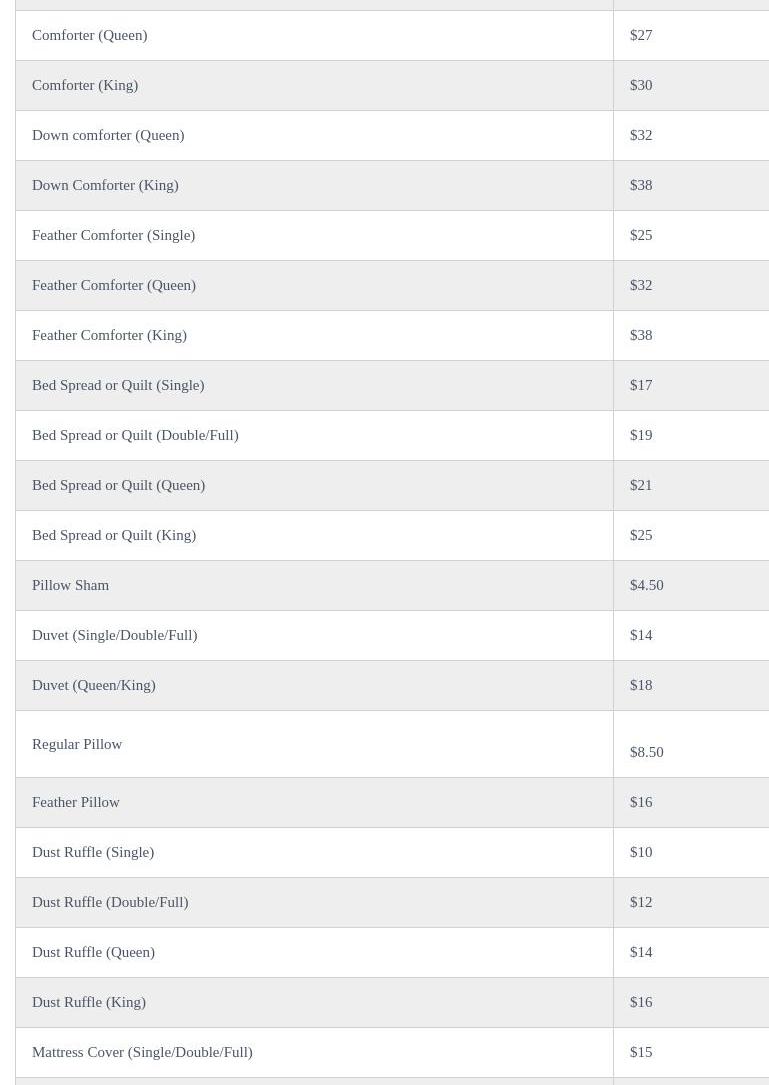Select the Duvet (Single/Double/Full) item
This screenshot has width=769, height=1085.
(x=114, y=635)
